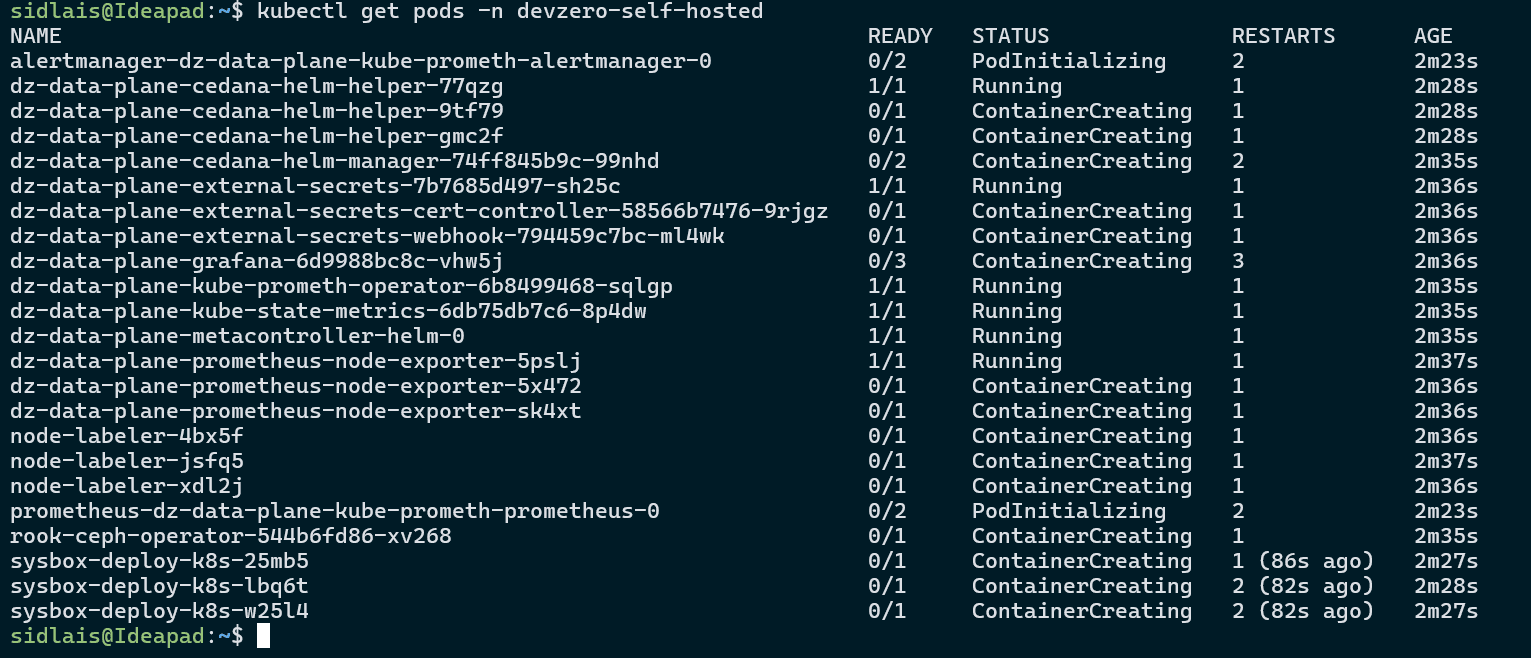The image size is (1531, 658).
Task: Click the READY column header
Action: pos(900,36)
